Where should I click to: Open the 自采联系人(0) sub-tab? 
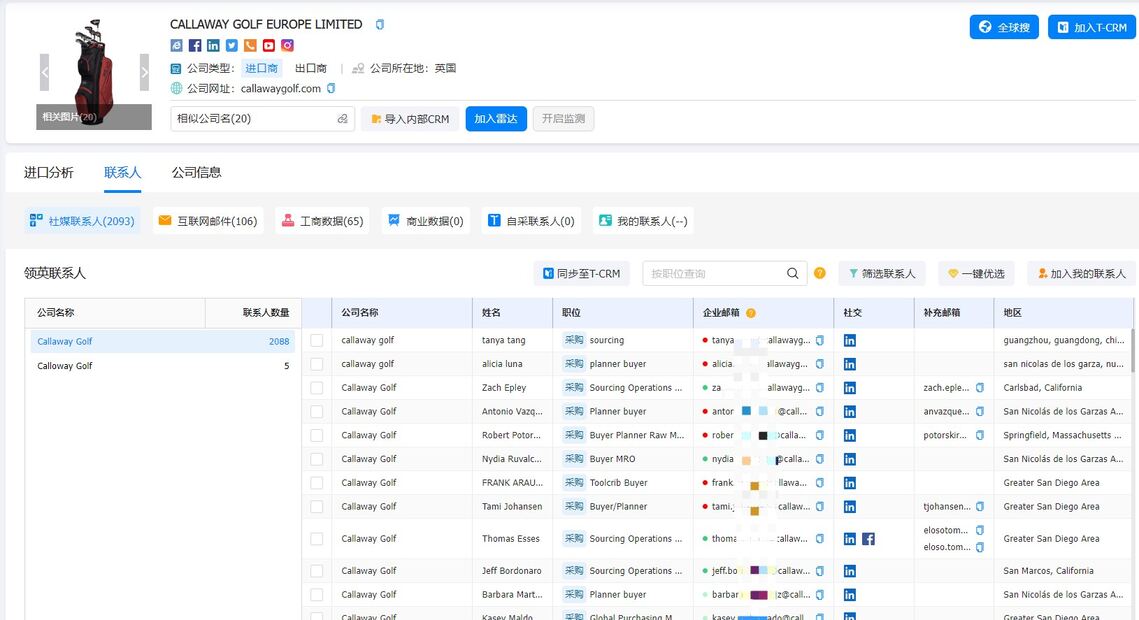(x=531, y=221)
